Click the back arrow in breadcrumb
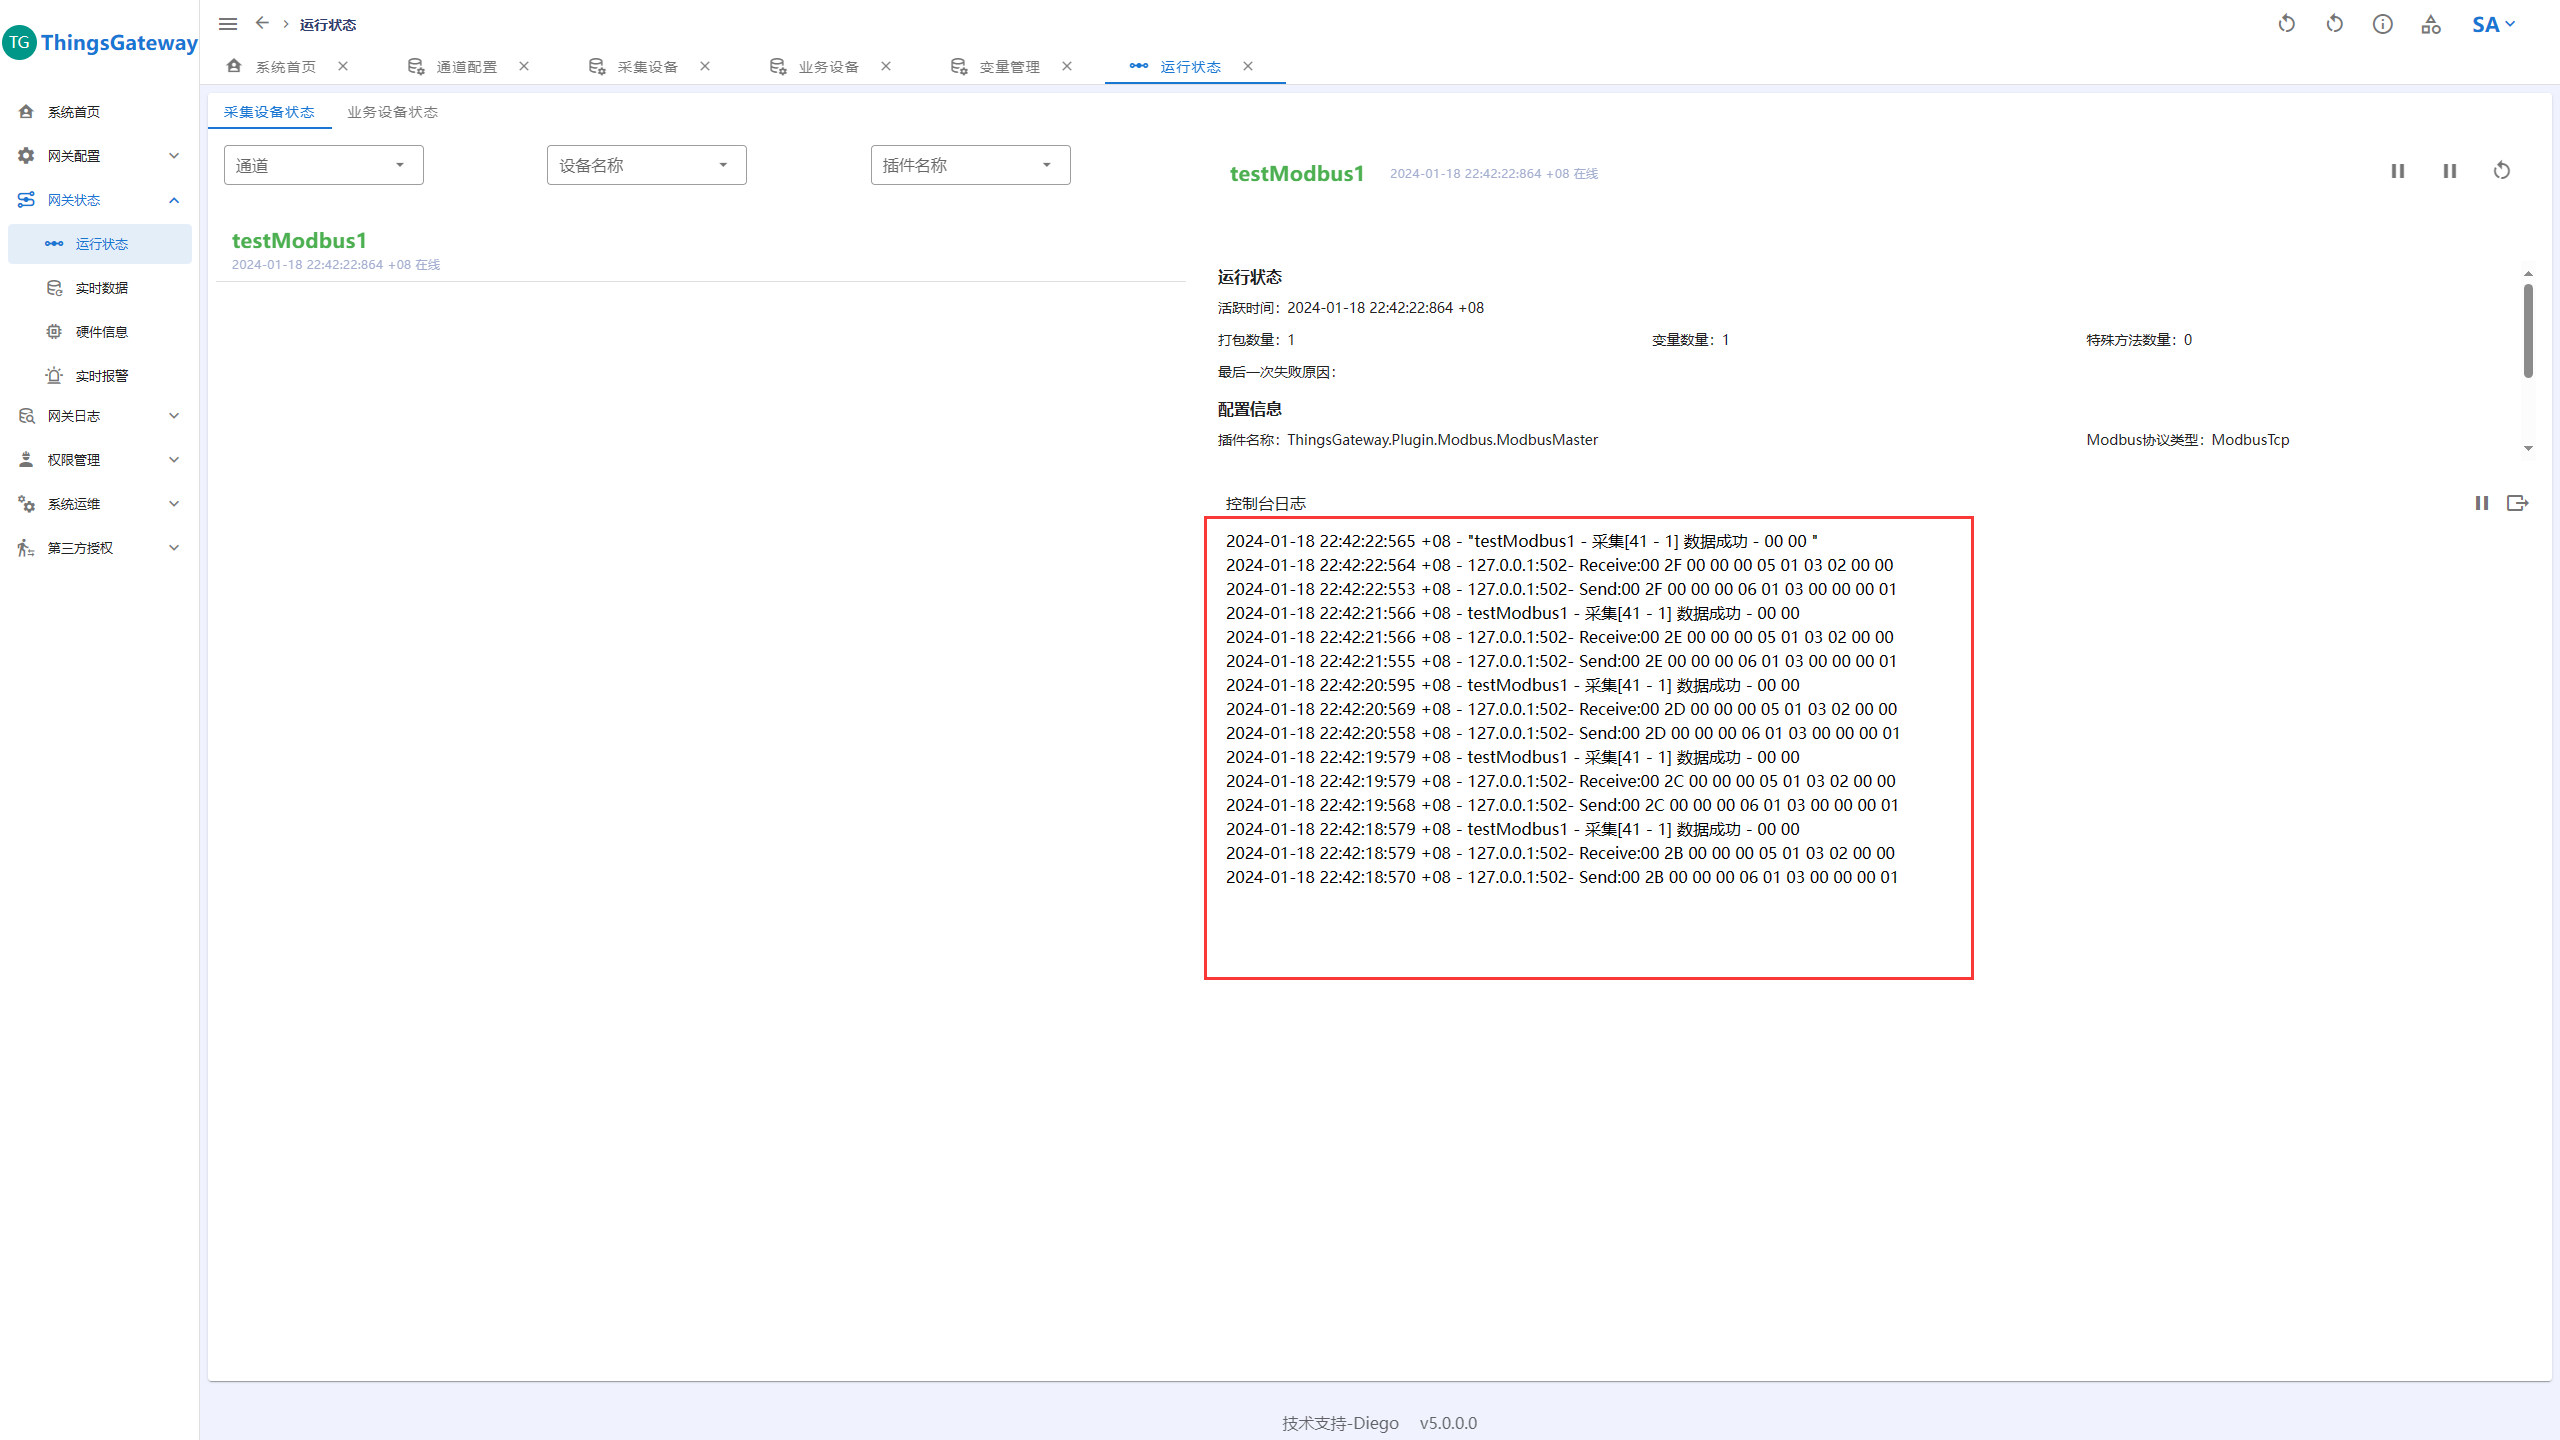Screen dimensions: 2560x1440 (262, 23)
